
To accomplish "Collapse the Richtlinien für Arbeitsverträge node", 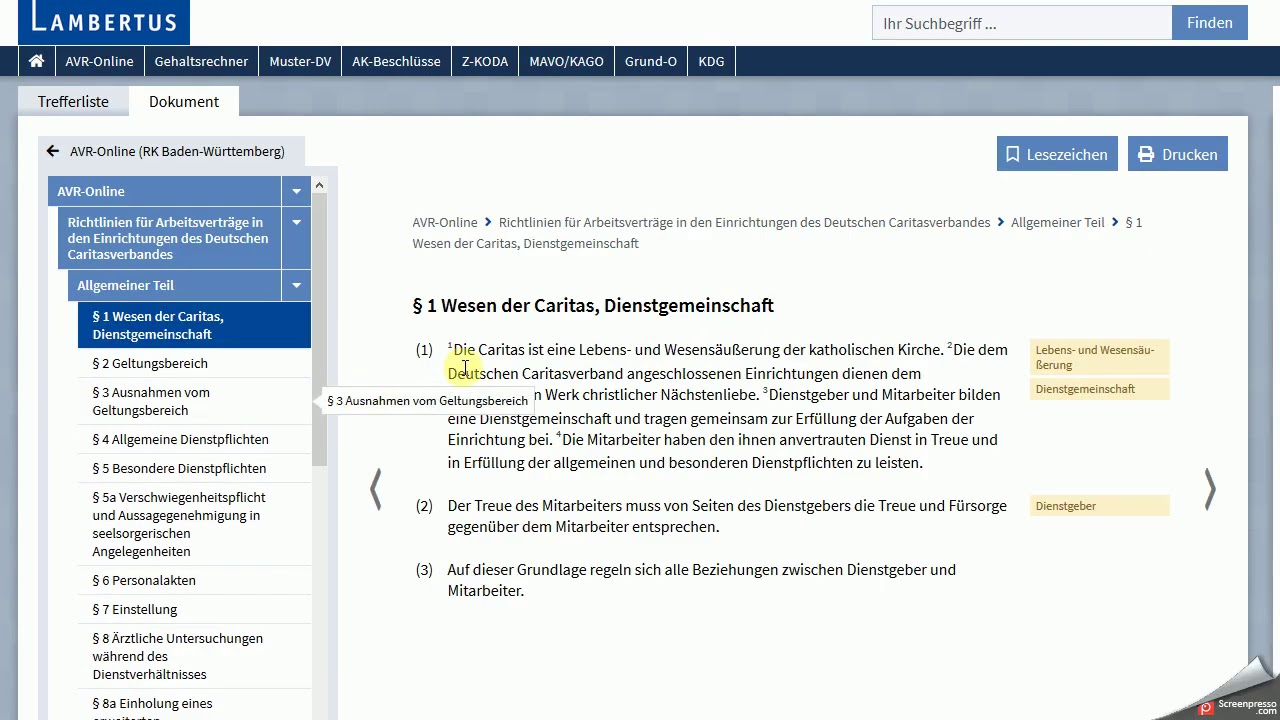I will coord(296,222).
